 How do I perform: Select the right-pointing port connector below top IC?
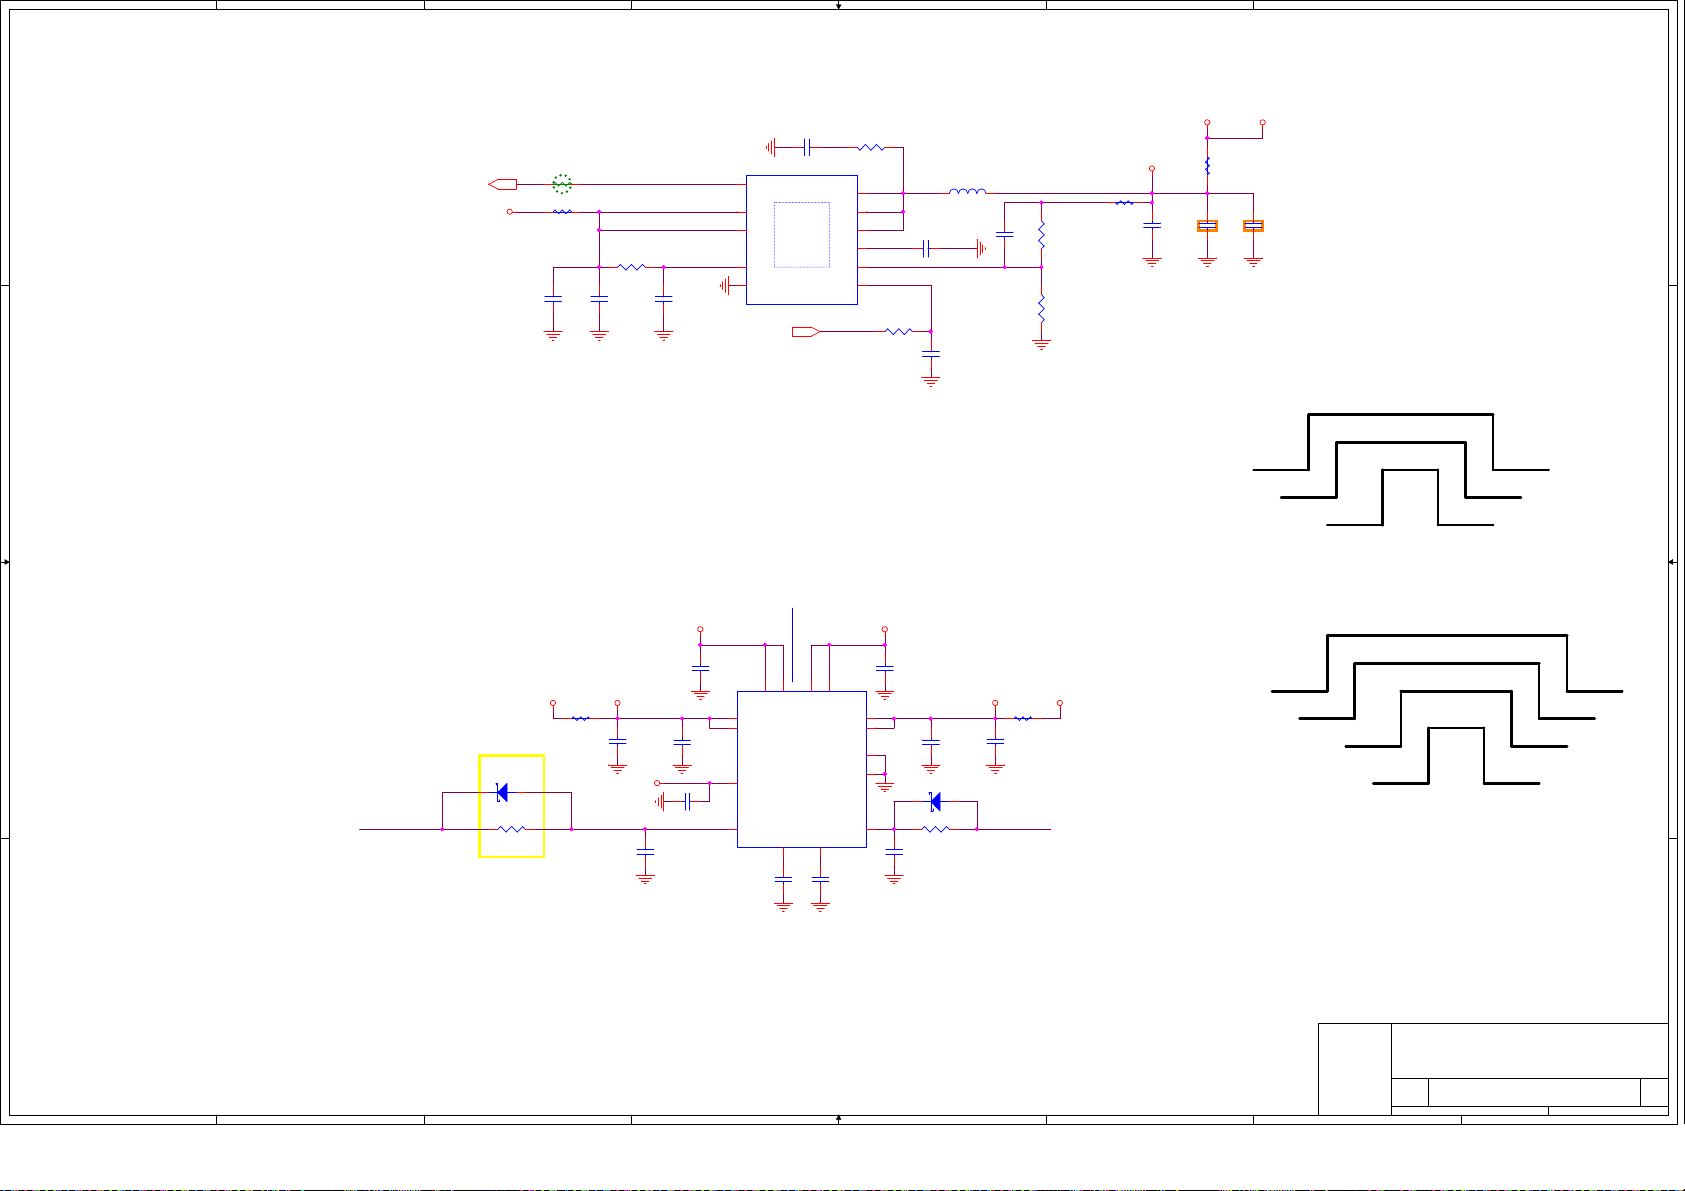click(806, 332)
